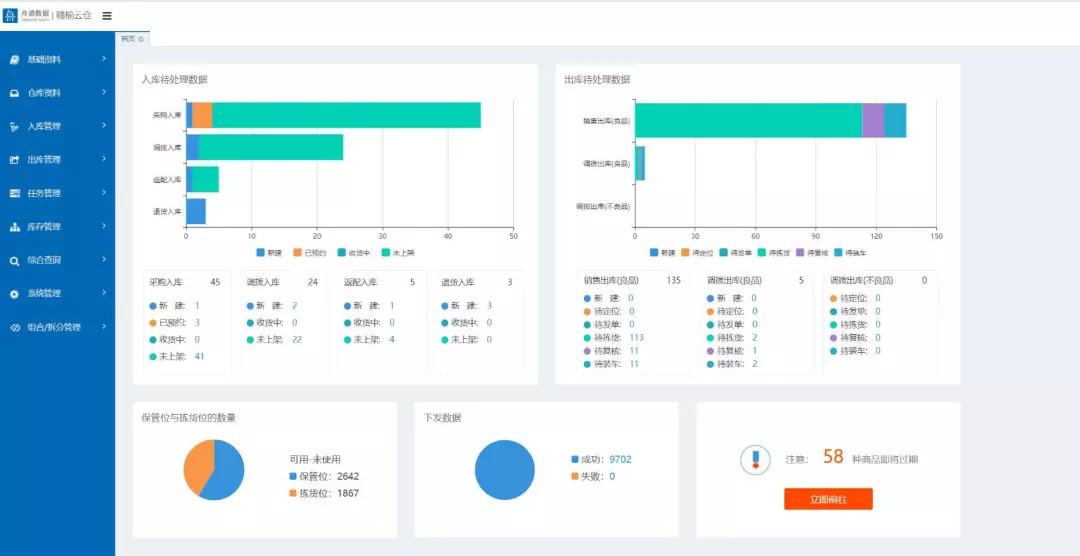Expand the 组合/拆分管理 menu arrow
This screenshot has height=556, width=1080.
pyautogui.click(x=104, y=326)
